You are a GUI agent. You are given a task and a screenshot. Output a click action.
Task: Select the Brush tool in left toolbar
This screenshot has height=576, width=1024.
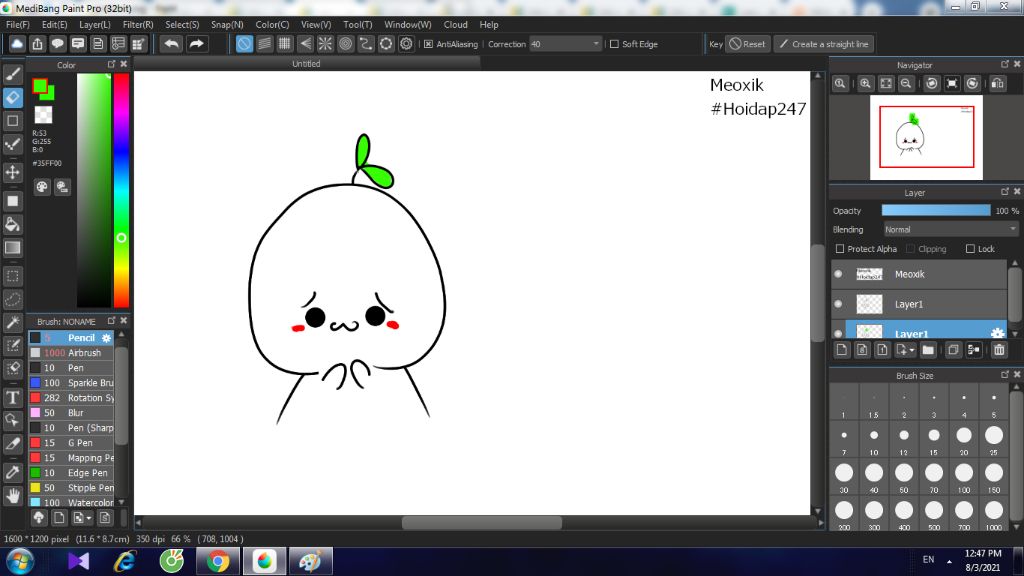[12, 74]
